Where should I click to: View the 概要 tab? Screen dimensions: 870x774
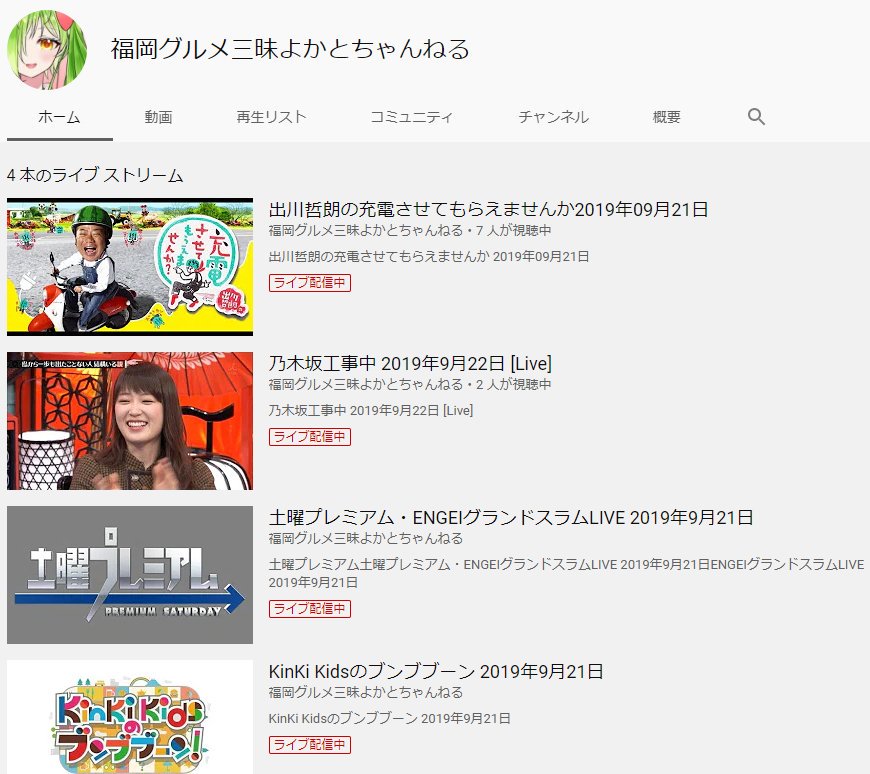coord(666,117)
